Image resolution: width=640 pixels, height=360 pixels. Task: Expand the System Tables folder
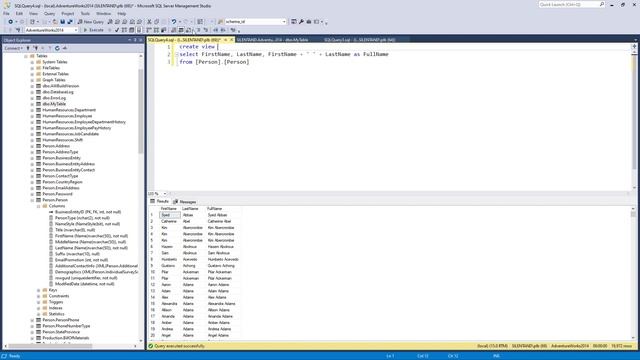(x=32, y=62)
